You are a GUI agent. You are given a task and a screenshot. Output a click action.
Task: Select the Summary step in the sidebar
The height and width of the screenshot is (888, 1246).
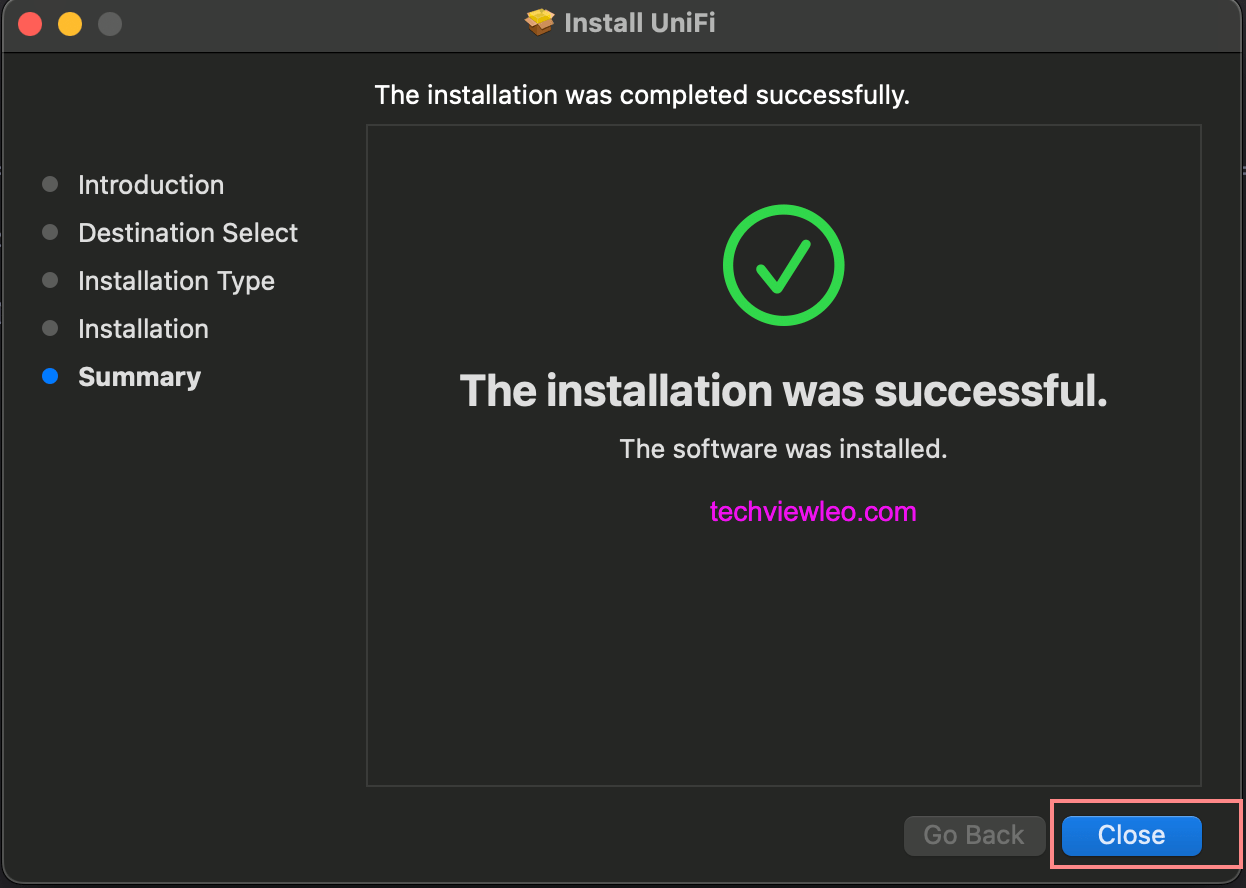pos(139,377)
